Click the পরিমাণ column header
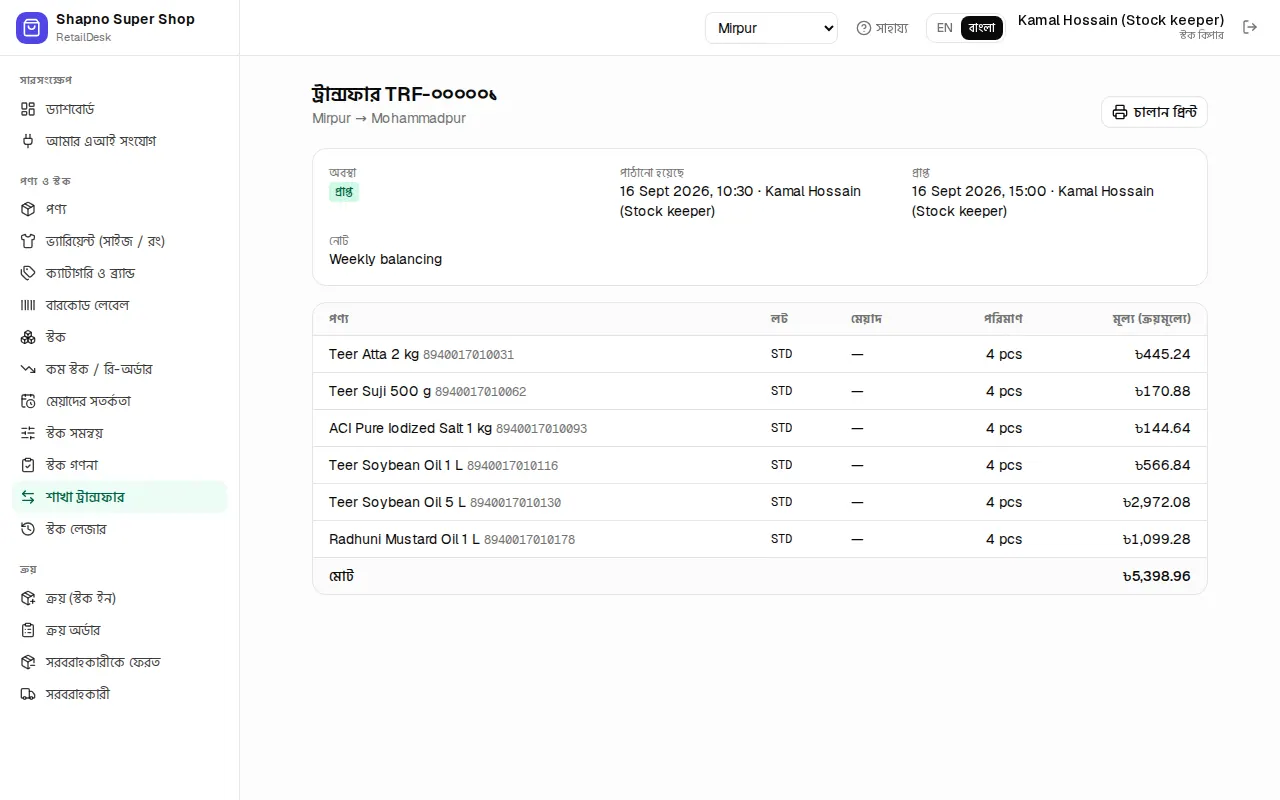Screen dimensions: 1280x800 coord(1003,319)
